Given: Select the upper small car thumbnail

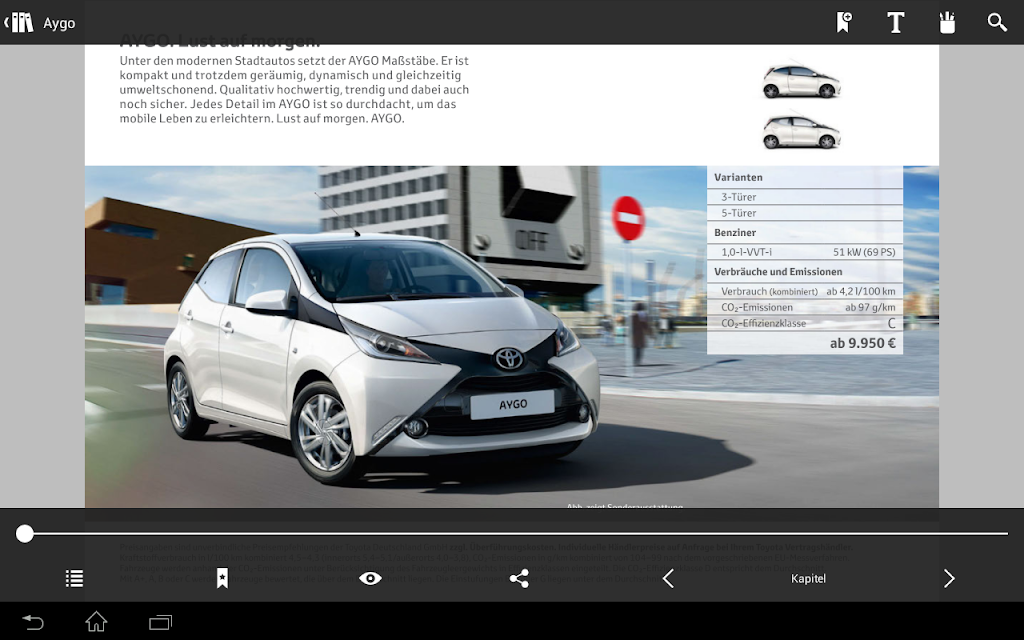Looking at the screenshot, I should click(801, 81).
